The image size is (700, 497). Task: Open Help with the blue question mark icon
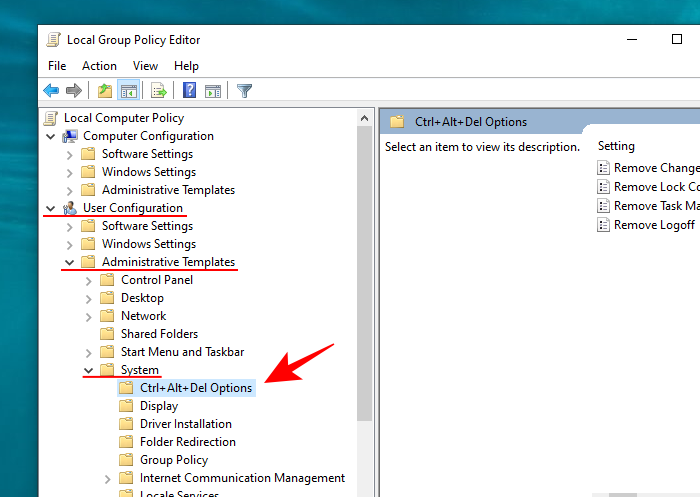[x=189, y=91]
